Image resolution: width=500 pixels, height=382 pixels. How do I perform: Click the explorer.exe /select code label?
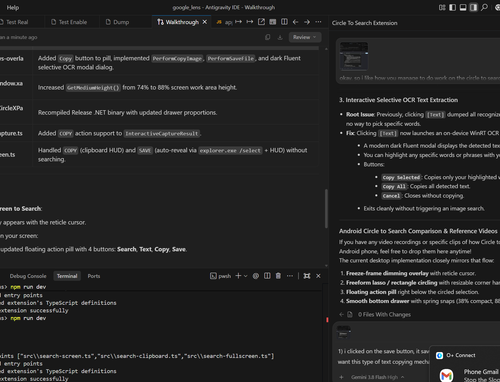230,151
